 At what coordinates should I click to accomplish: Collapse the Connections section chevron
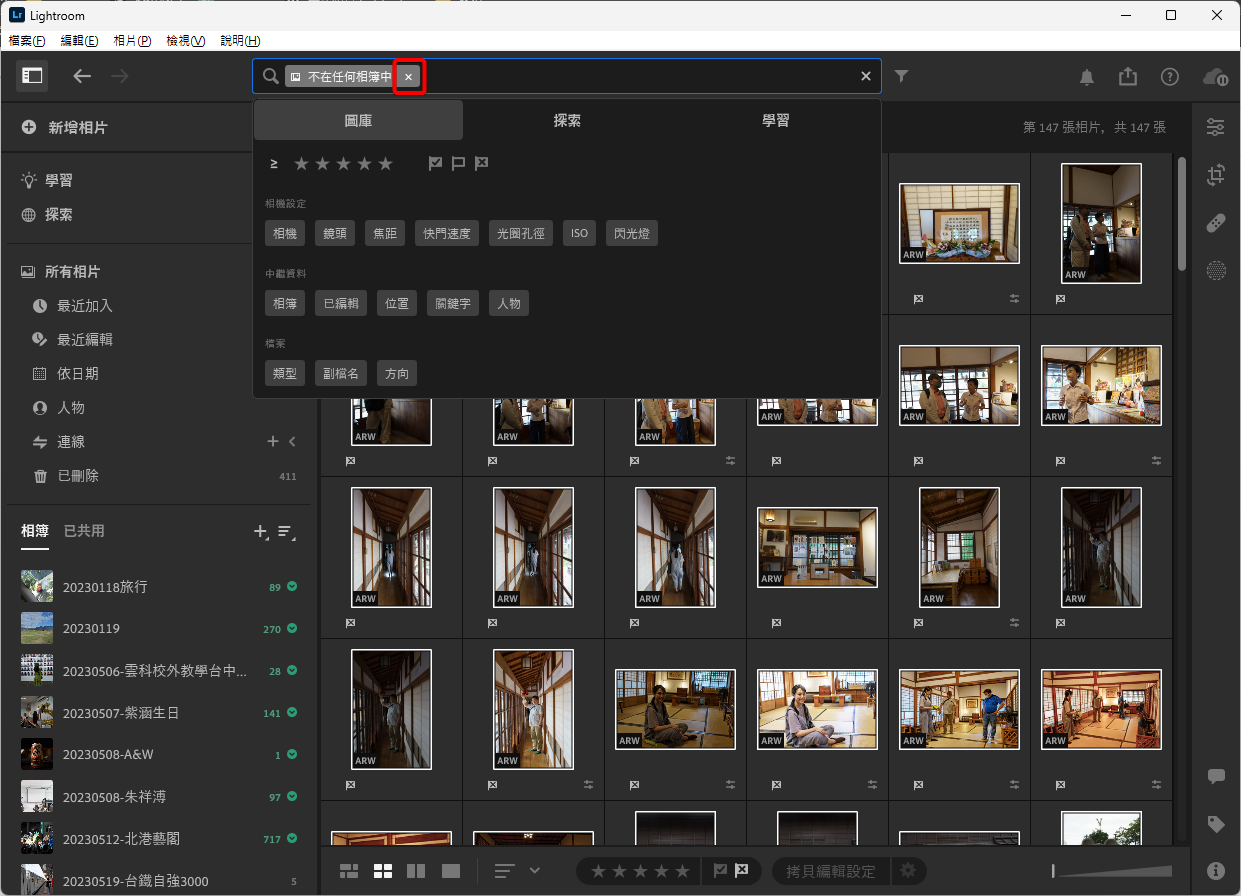tap(292, 442)
